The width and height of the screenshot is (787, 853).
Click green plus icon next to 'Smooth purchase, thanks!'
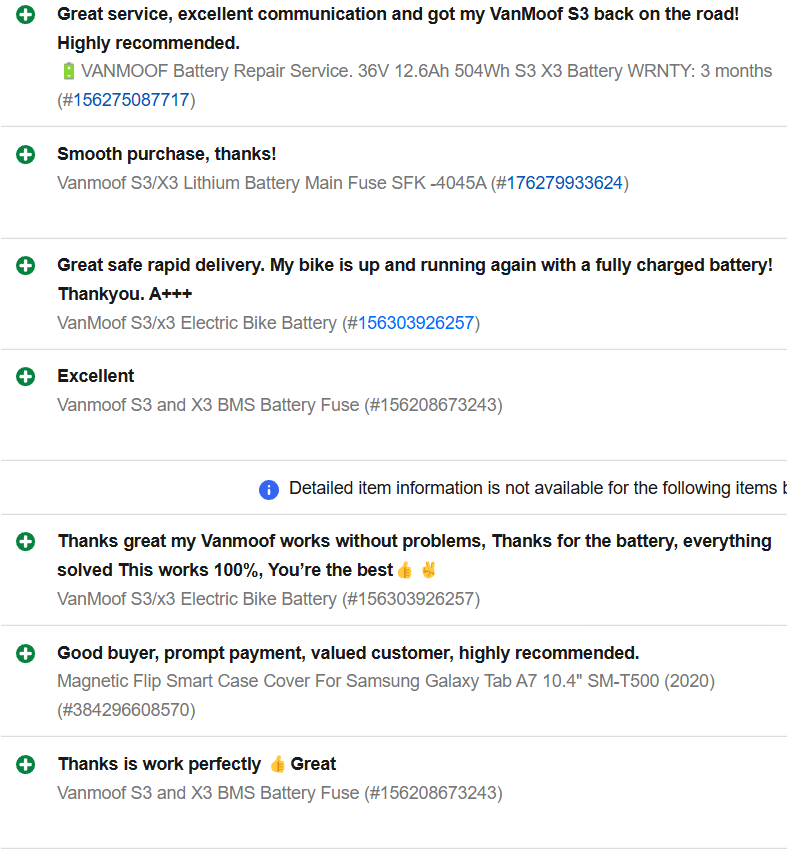pyautogui.click(x=26, y=155)
